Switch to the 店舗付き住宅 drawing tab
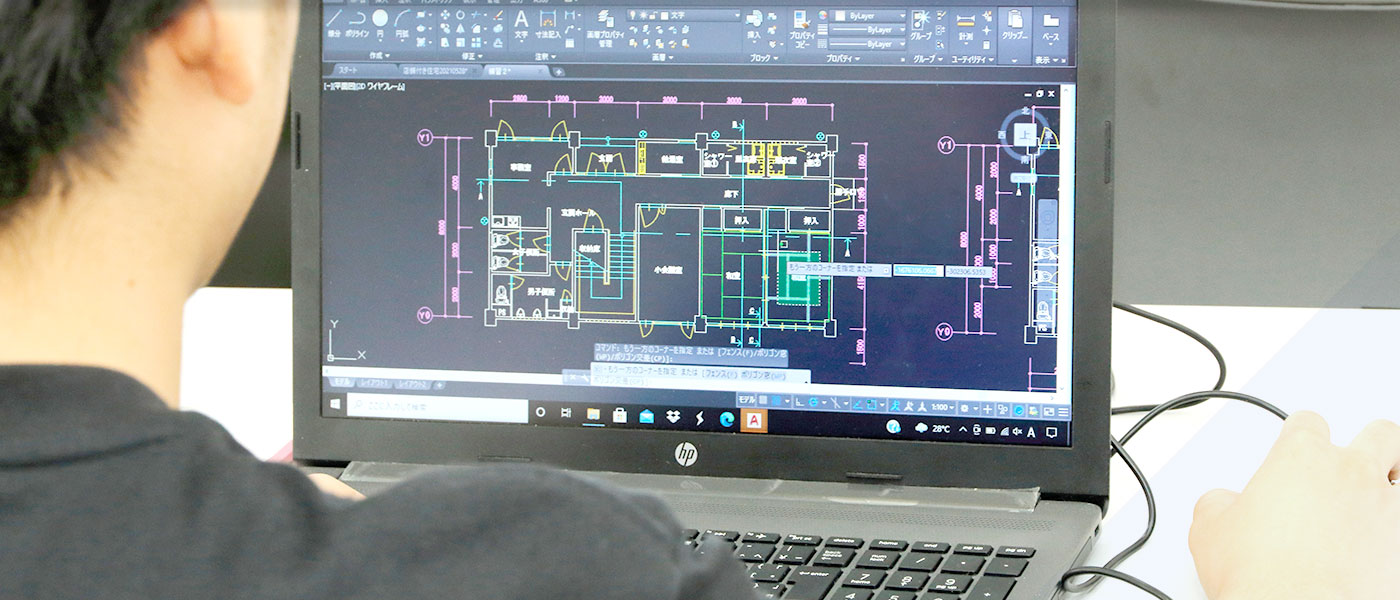1400x600 pixels. (x=437, y=71)
